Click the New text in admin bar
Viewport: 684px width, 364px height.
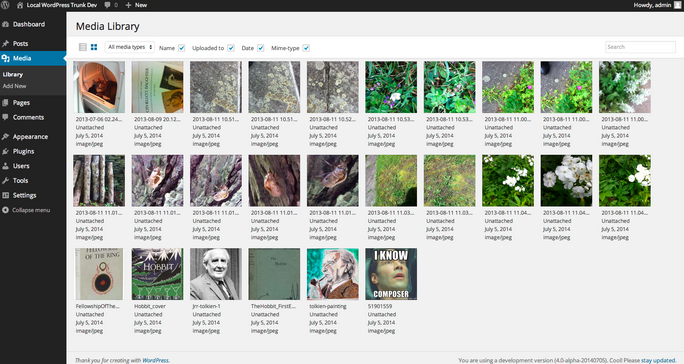click(141, 5)
